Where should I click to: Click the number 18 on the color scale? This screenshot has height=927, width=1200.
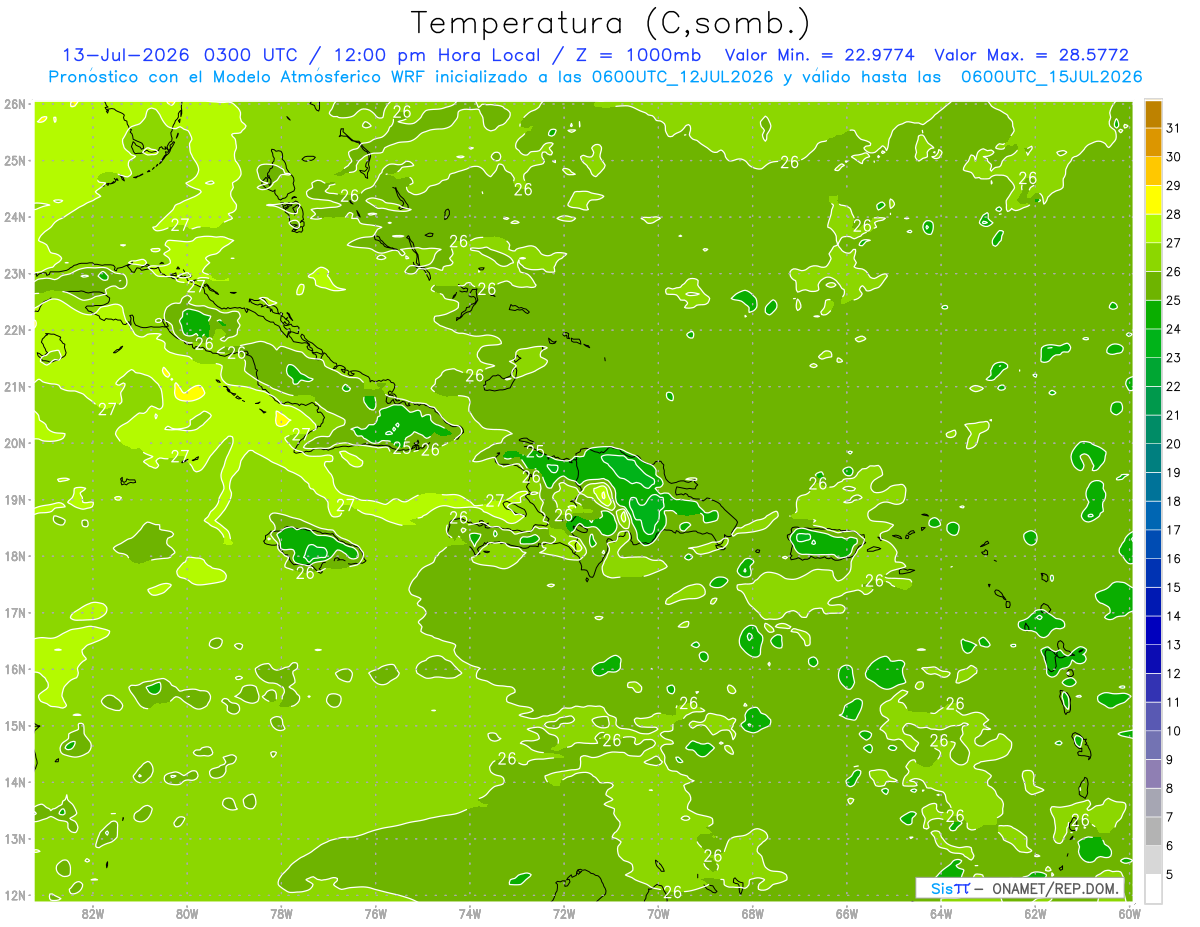coord(1173,501)
